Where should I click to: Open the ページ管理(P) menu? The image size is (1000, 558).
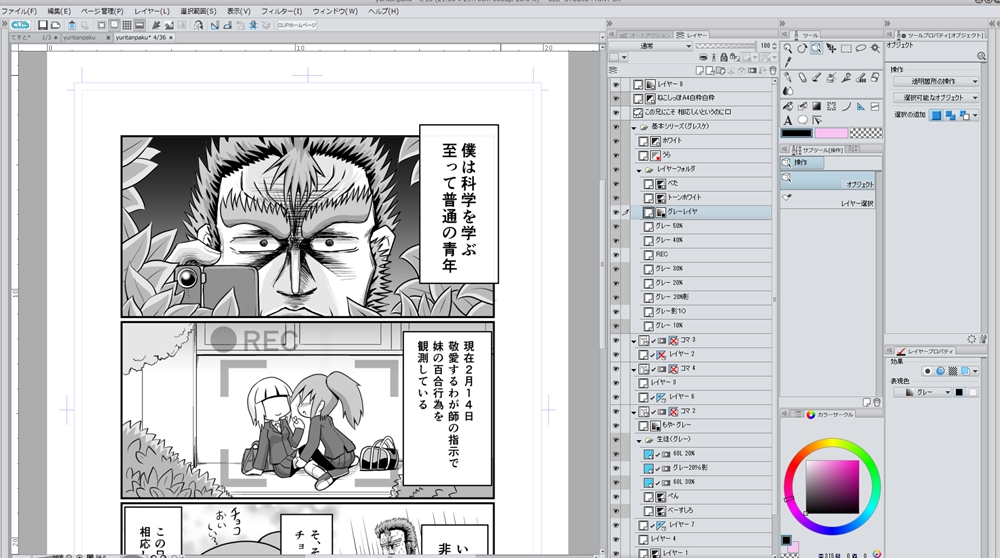pyautogui.click(x=102, y=11)
